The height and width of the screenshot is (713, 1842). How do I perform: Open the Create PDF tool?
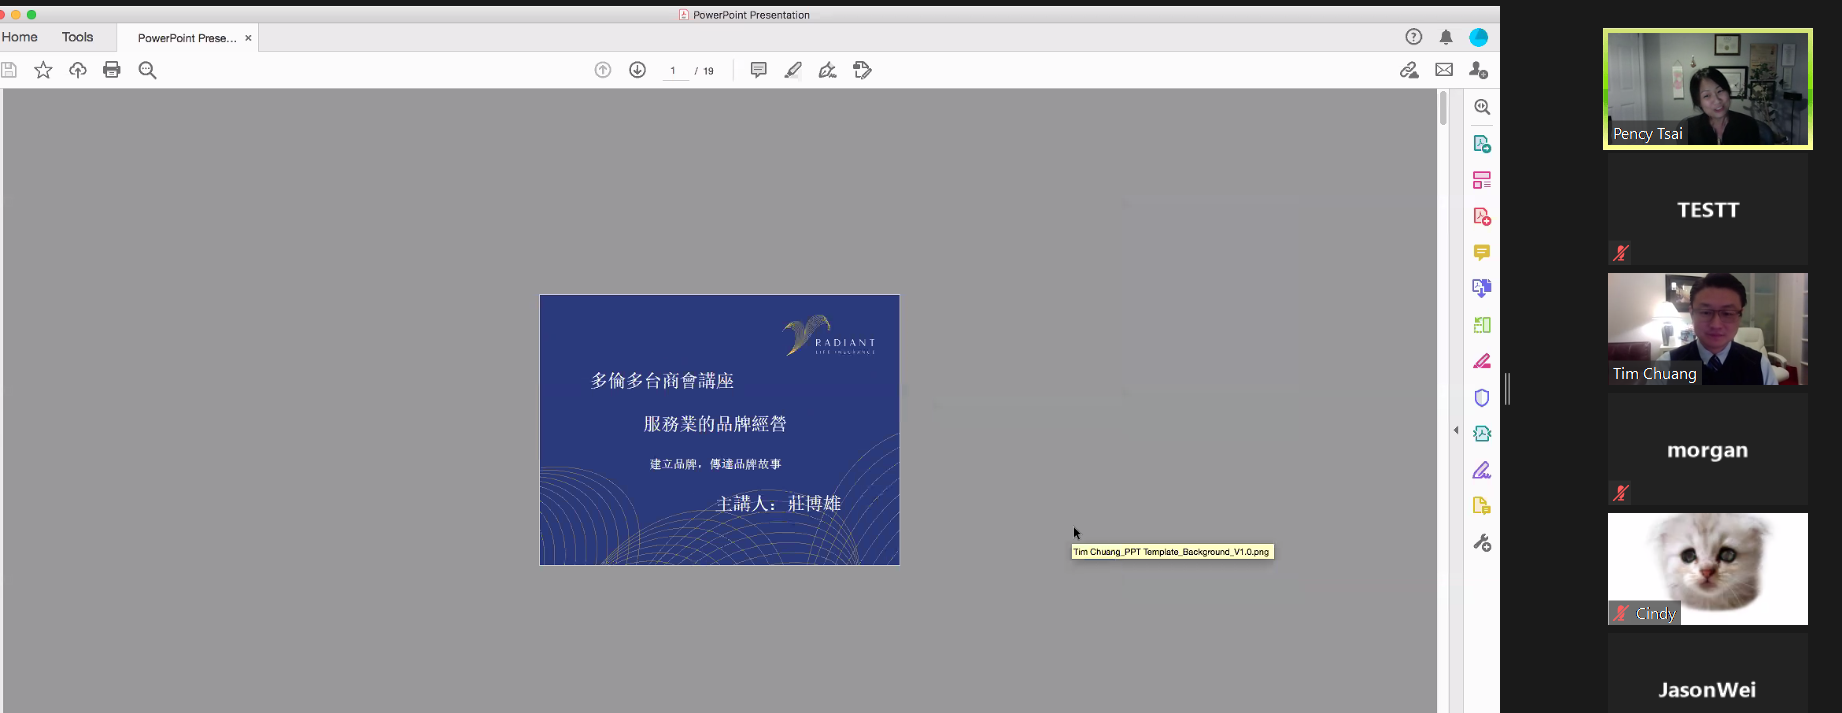pos(1482,216)
